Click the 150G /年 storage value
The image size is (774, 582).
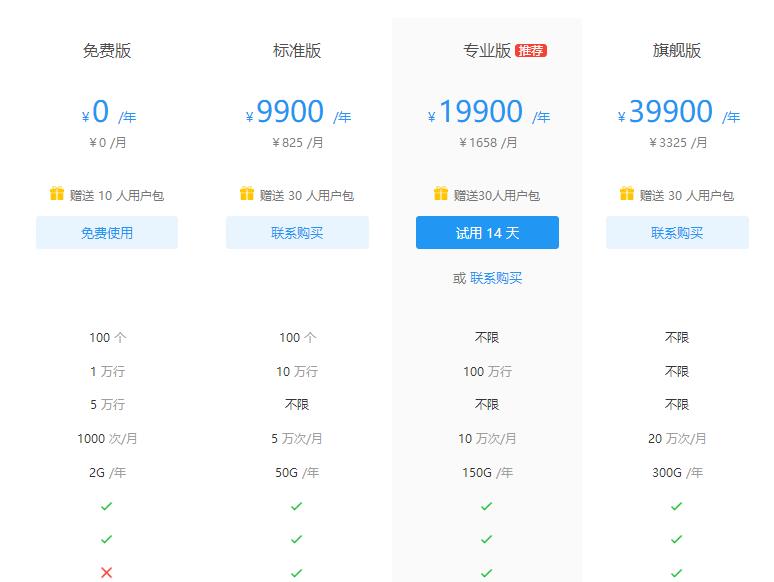pyautogui.click(x=488, y=472)
